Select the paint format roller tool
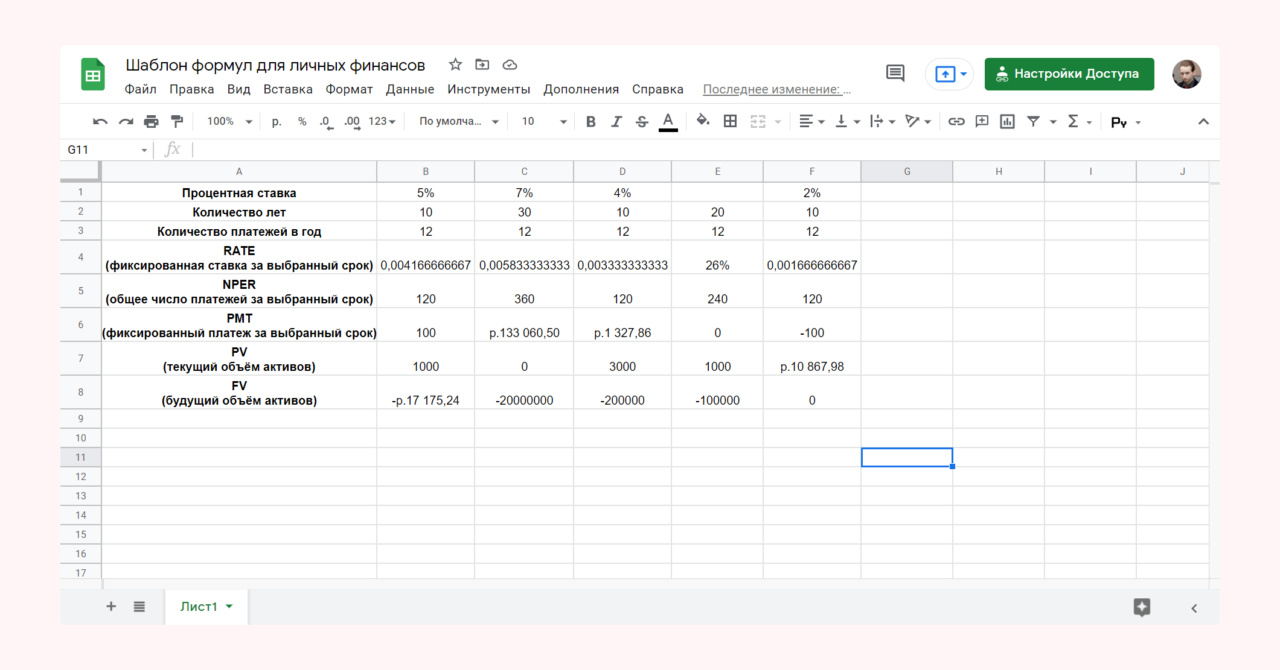Viewport: 1280px width, 670px height. tap(177, 122)
